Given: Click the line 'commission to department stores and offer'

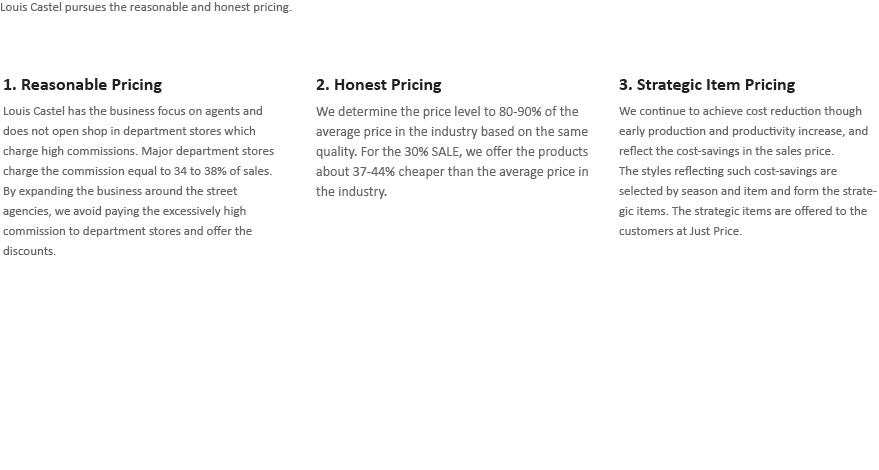Looking at the screenshot, I should (117, 231).
